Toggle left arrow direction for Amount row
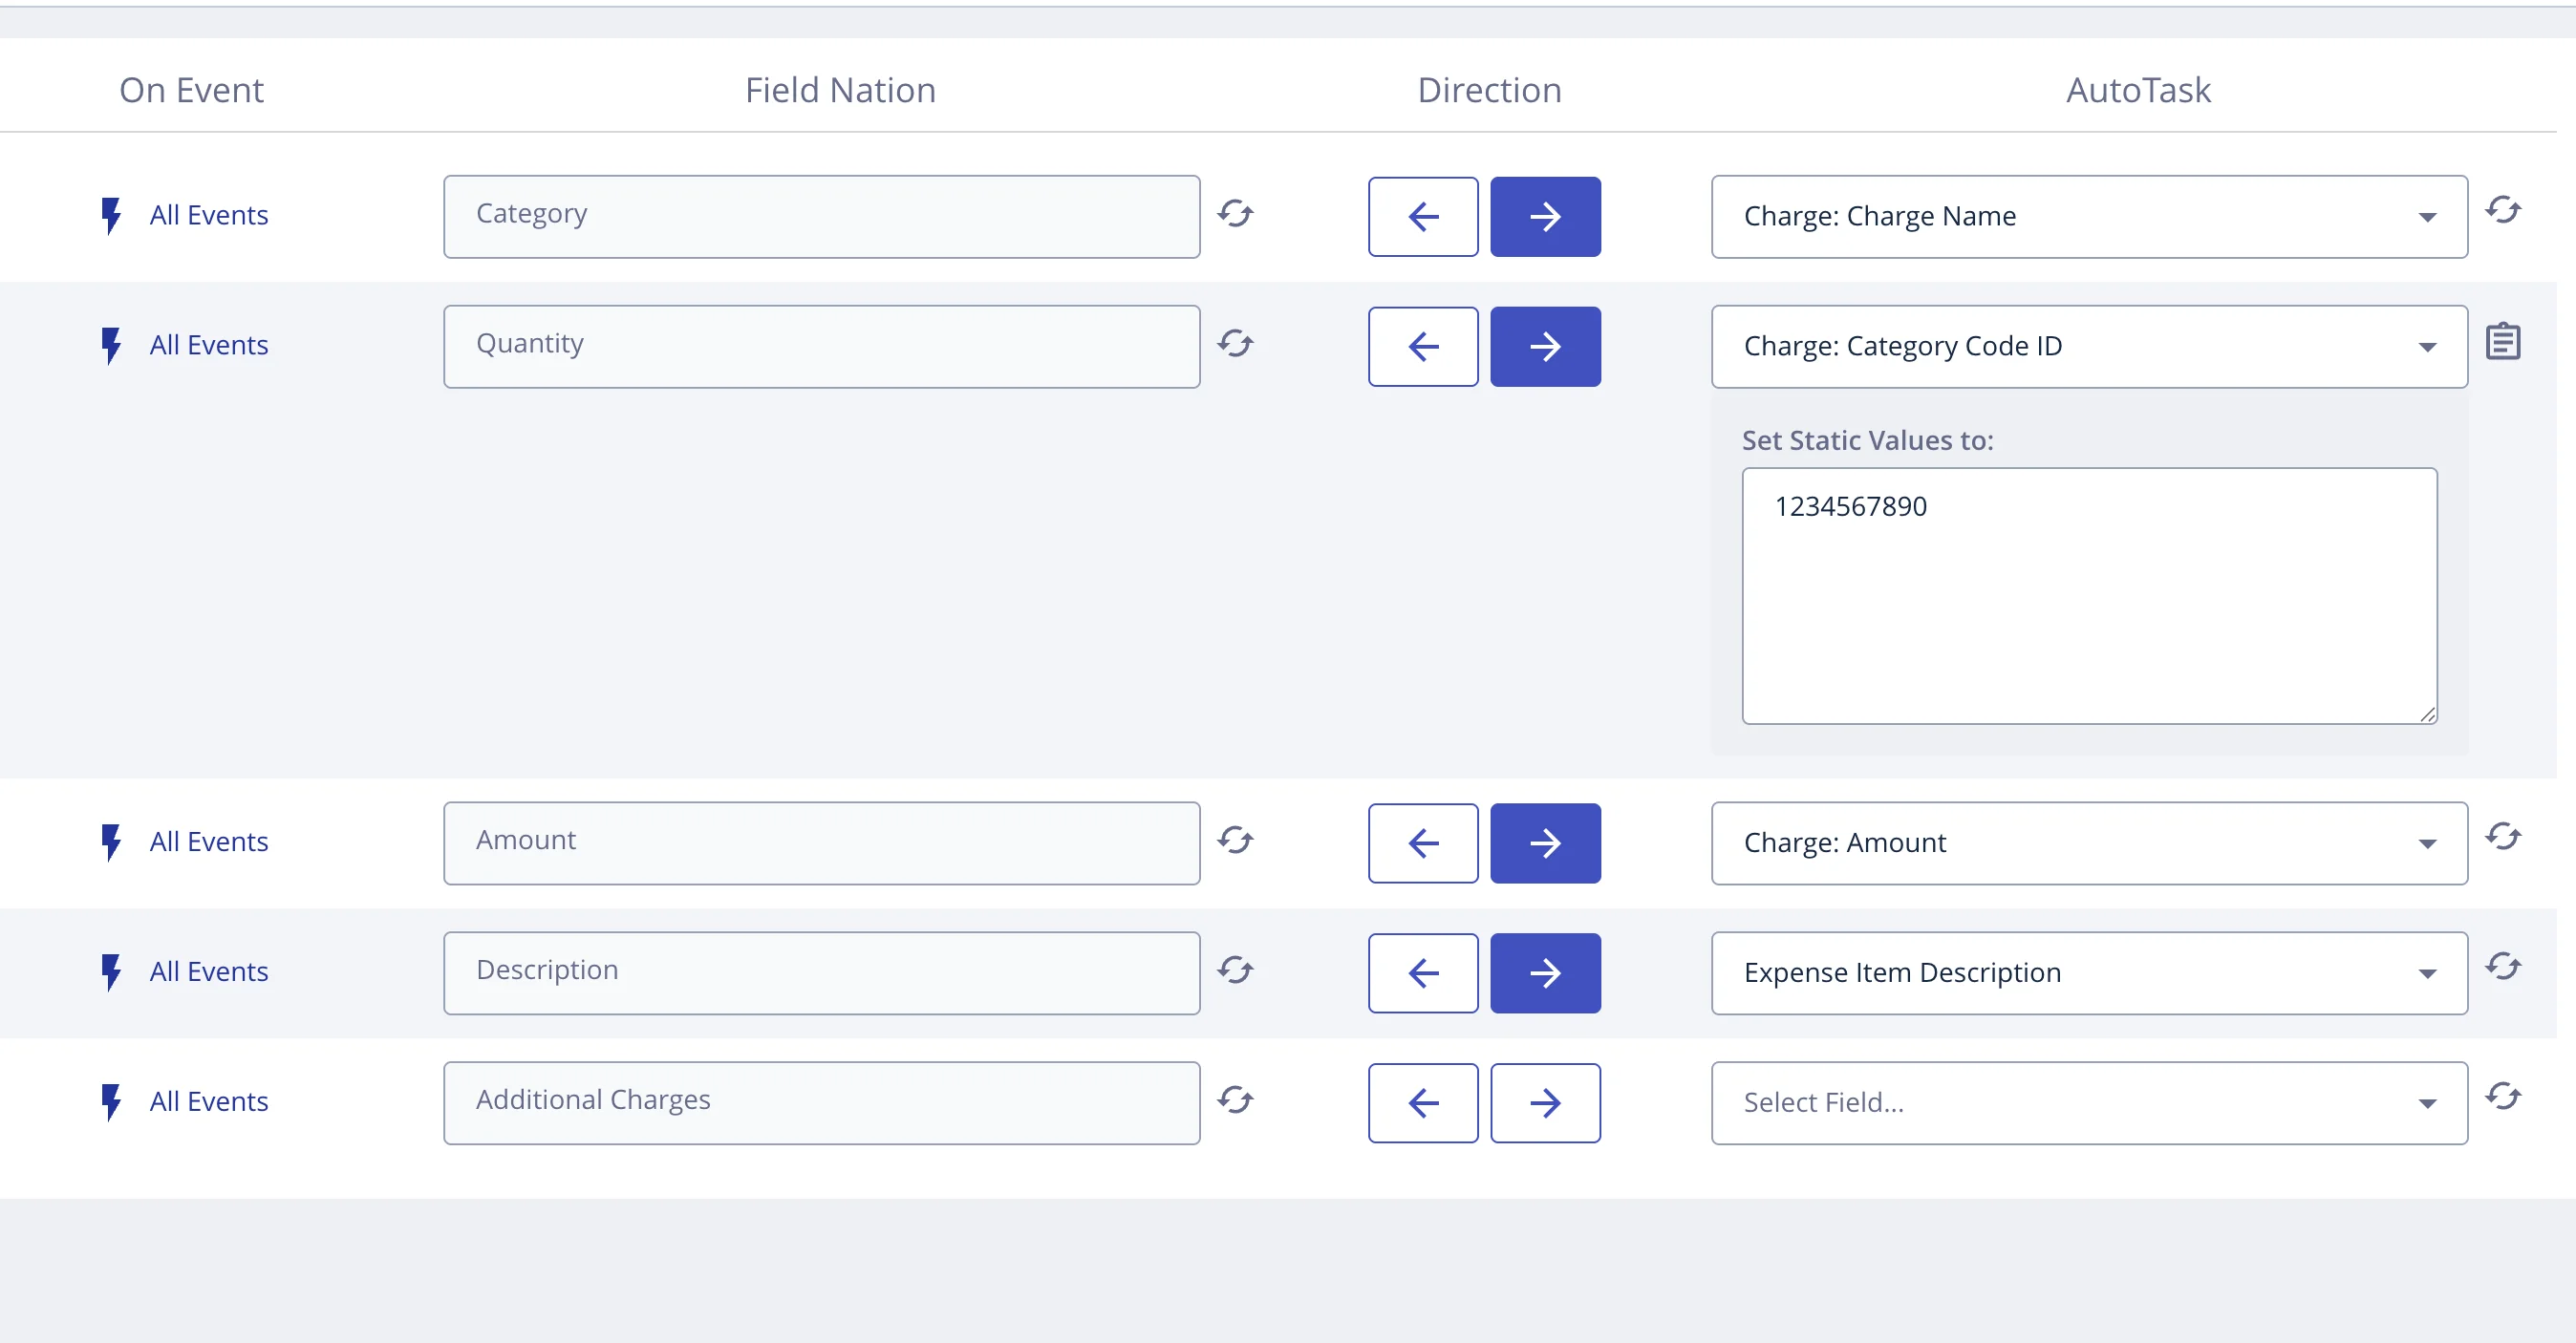 click(1423, 844)
